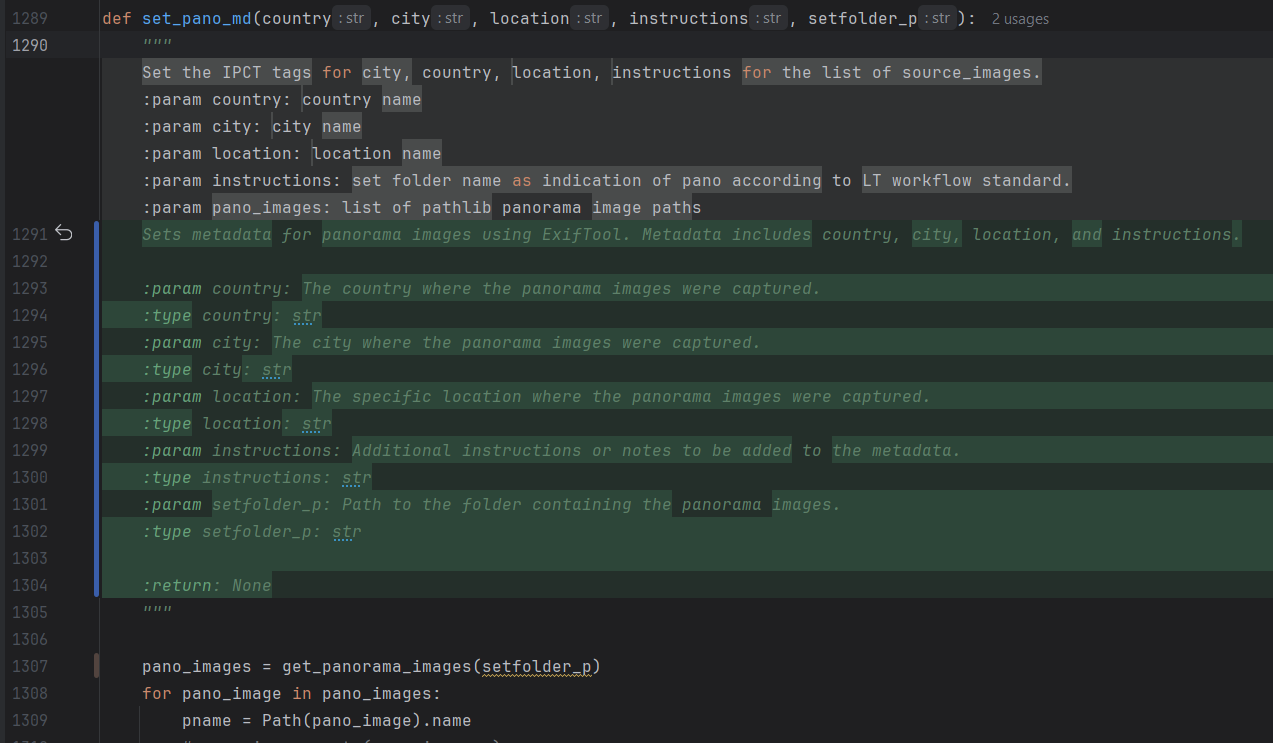Viewport: 1273px width, 743px height.
Task: Click 'pname' variable on line 1309
Action: [207, 721]
